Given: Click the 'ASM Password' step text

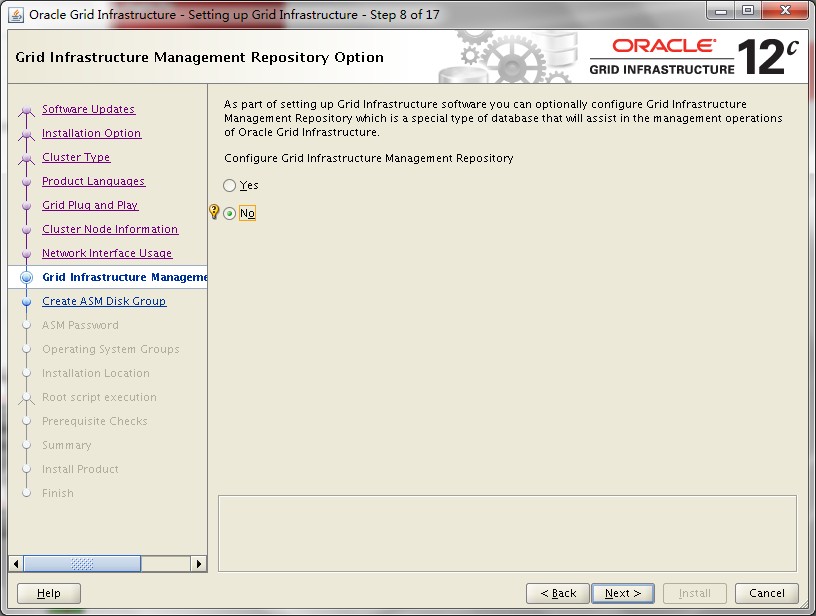Looking at the screenshot, I should click(x=80, y=325).
